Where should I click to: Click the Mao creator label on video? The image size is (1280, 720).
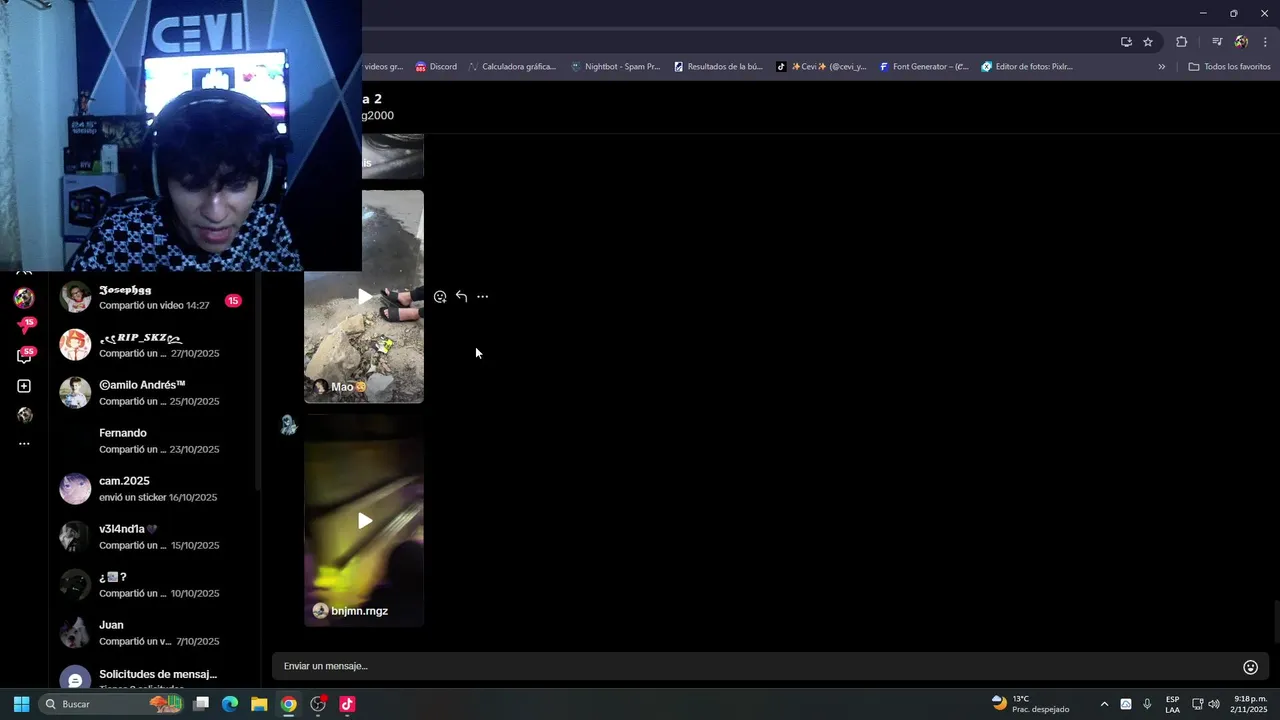tap(340, 387)
